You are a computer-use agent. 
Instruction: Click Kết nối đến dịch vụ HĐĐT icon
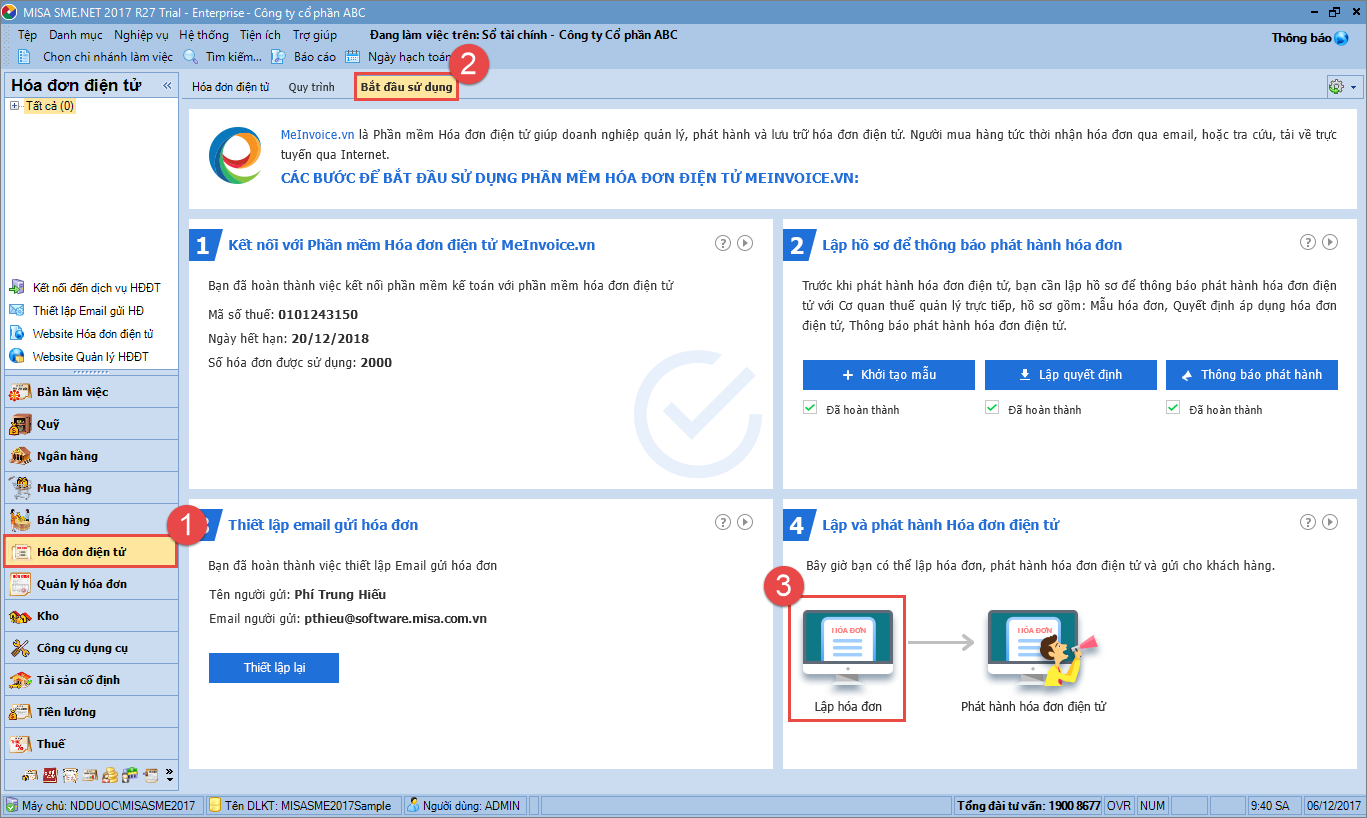click(16, 288)
